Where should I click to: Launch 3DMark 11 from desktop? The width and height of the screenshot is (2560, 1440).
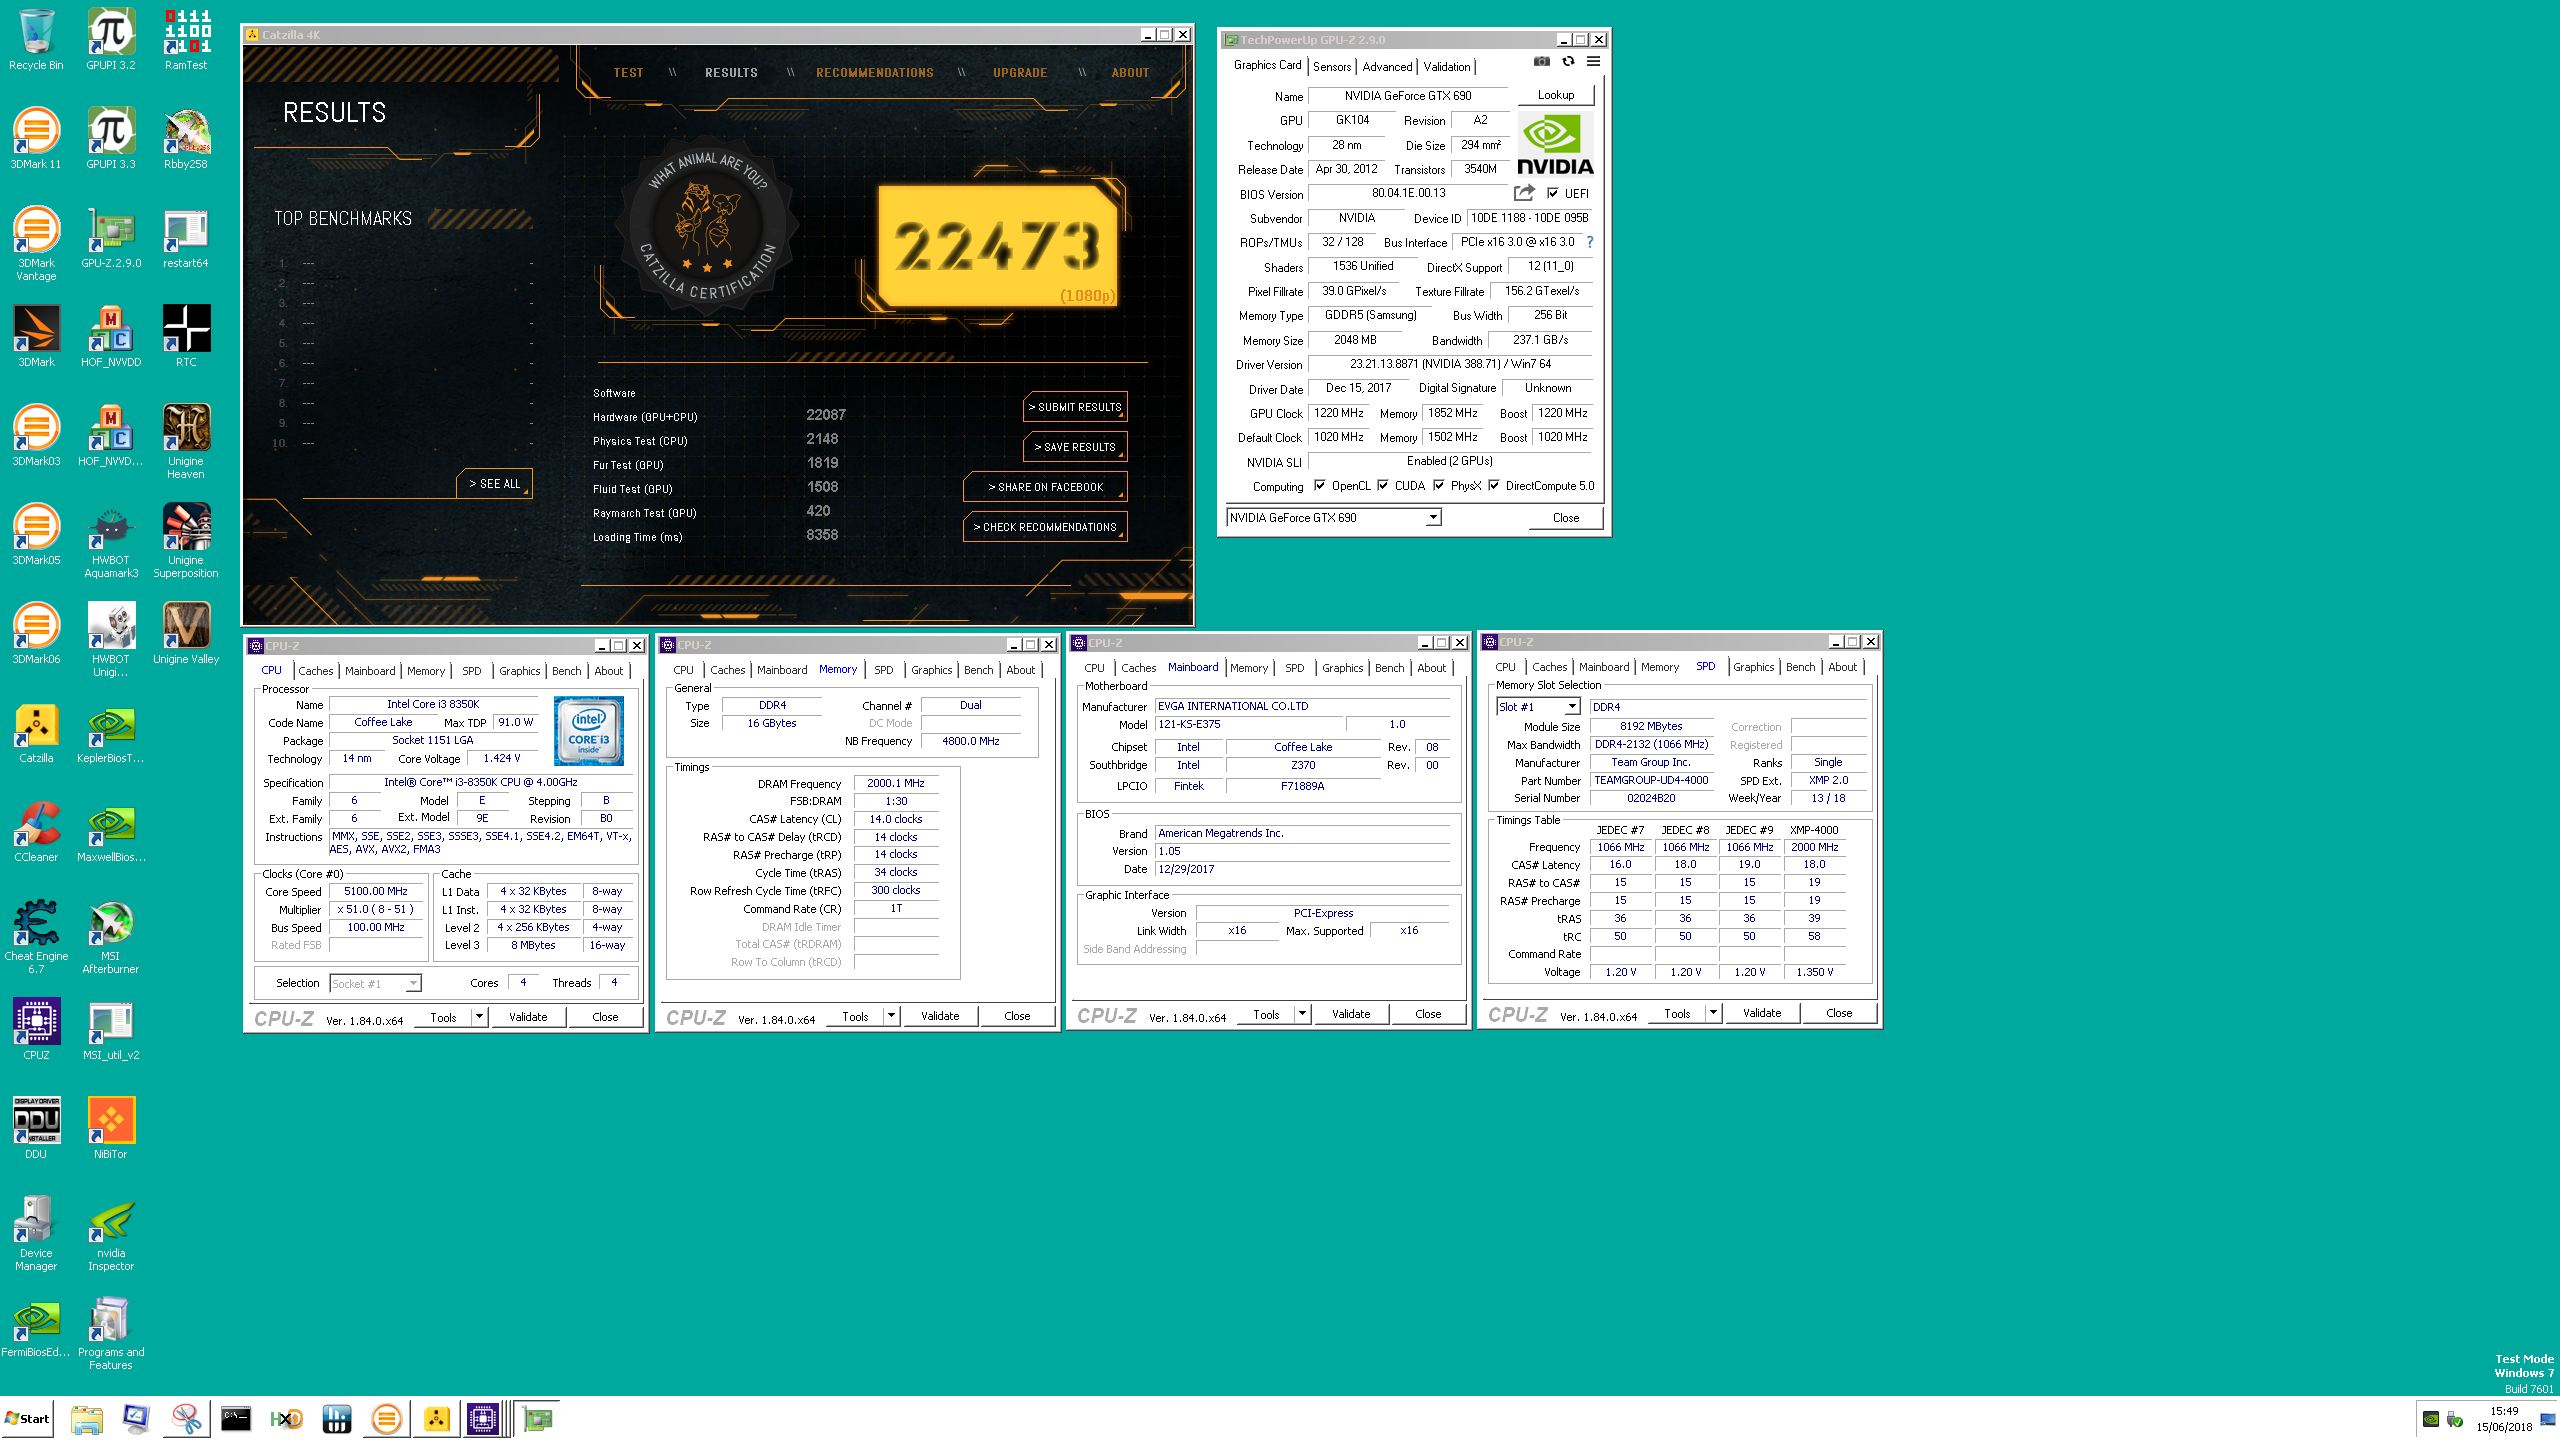(36, 138)
